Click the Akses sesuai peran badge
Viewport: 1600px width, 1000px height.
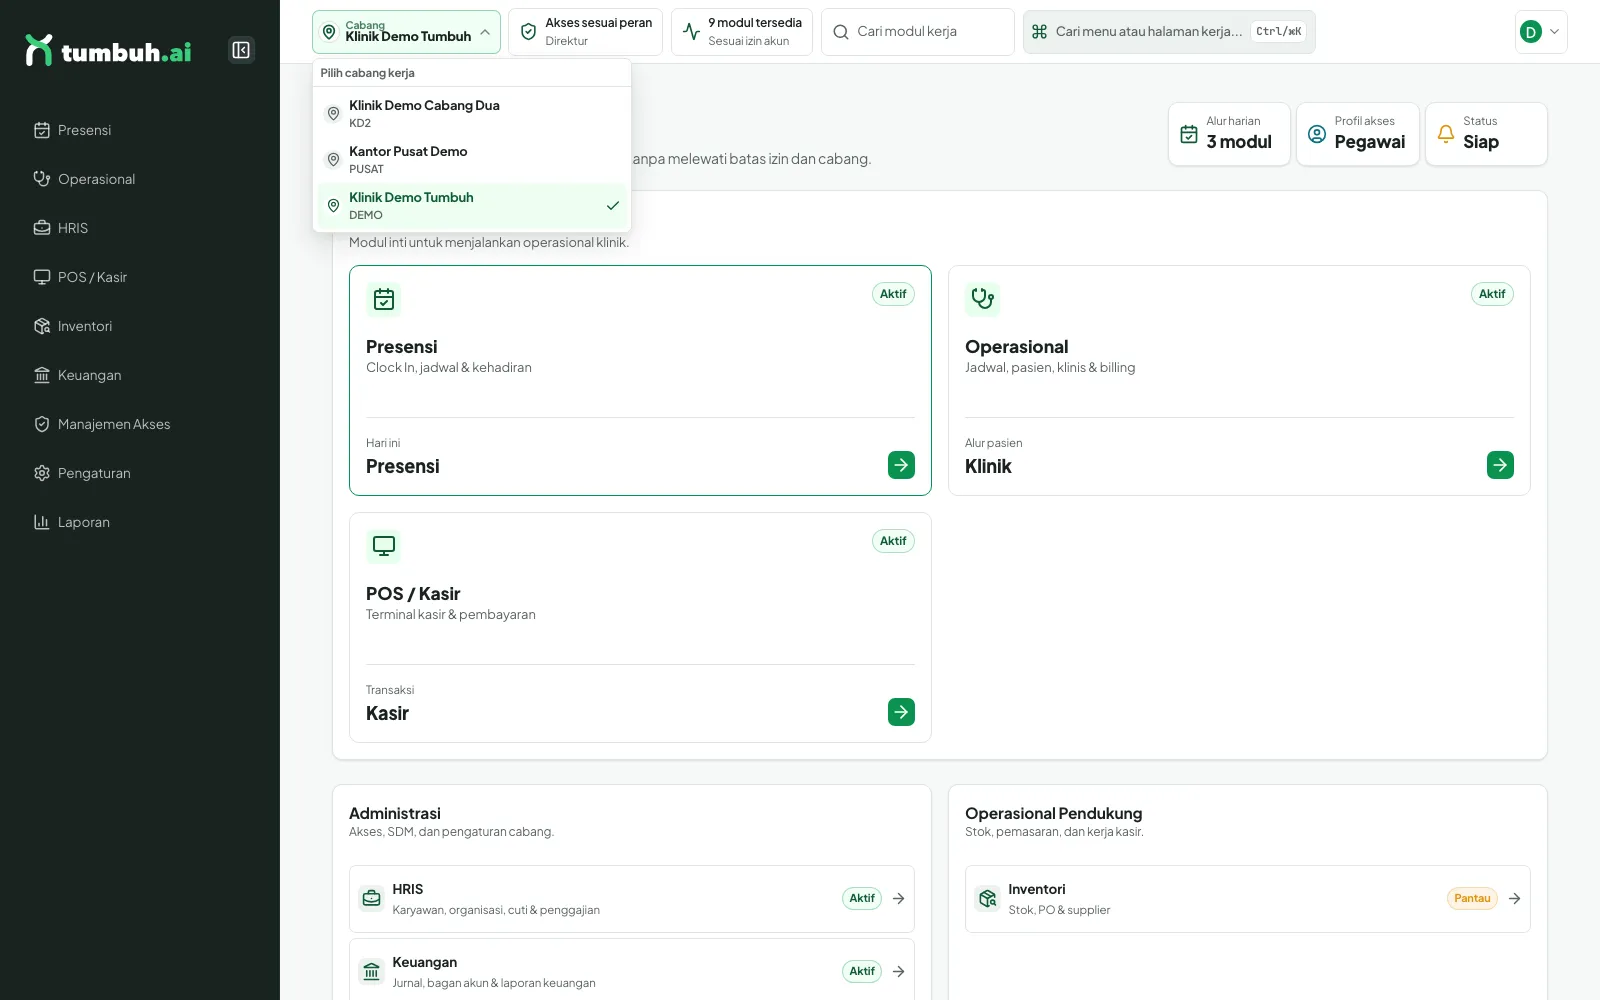coord(585,32)
